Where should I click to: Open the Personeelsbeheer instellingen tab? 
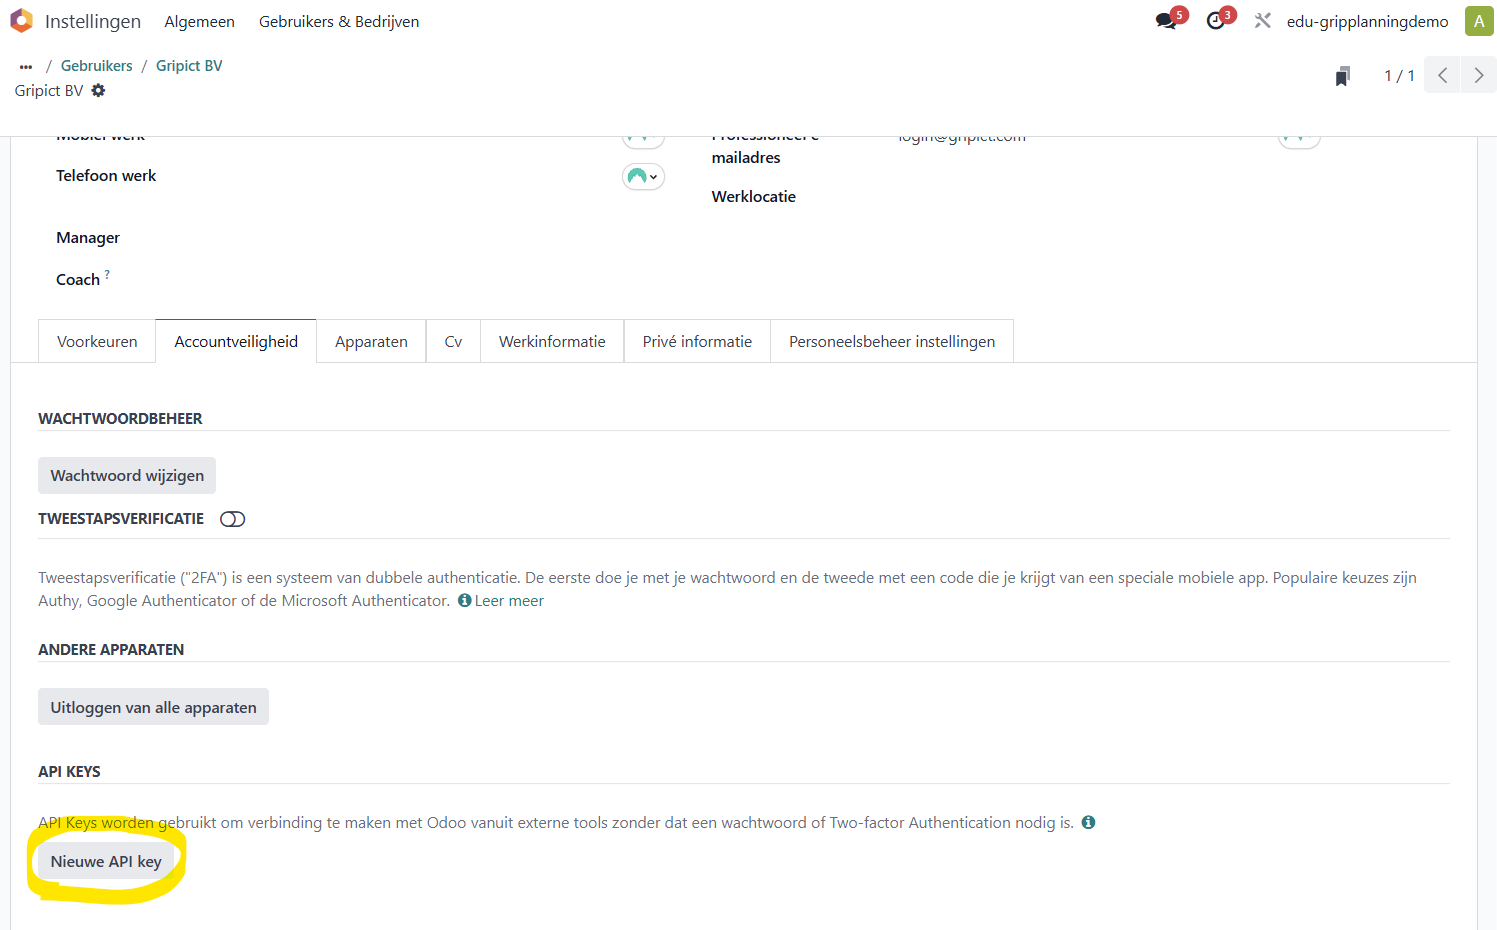click(891, 341)
